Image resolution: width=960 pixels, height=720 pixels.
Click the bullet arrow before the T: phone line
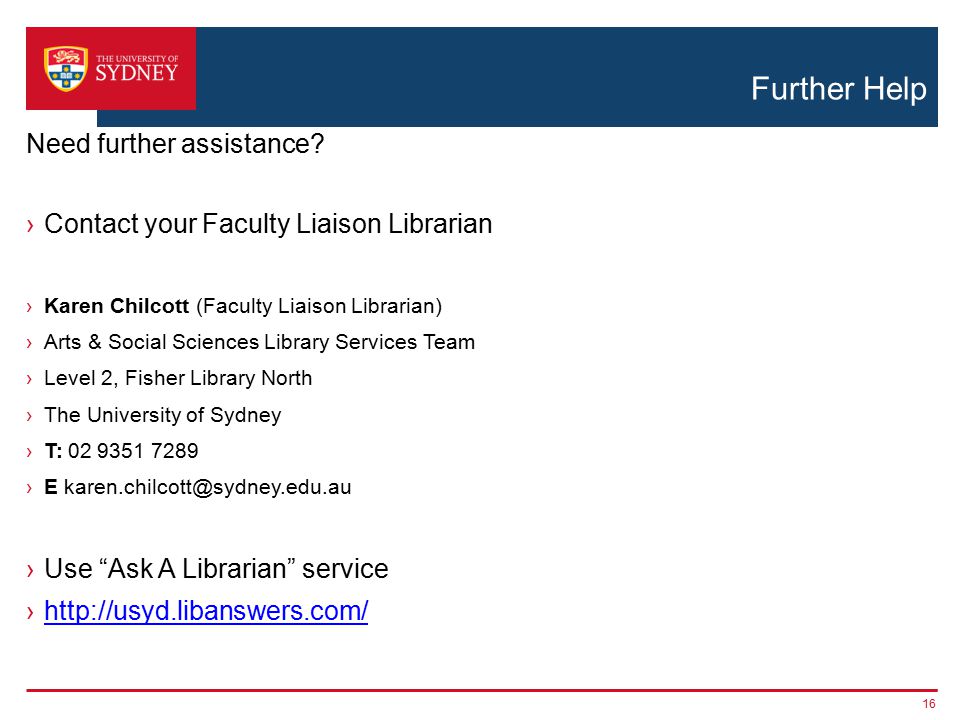29,452
